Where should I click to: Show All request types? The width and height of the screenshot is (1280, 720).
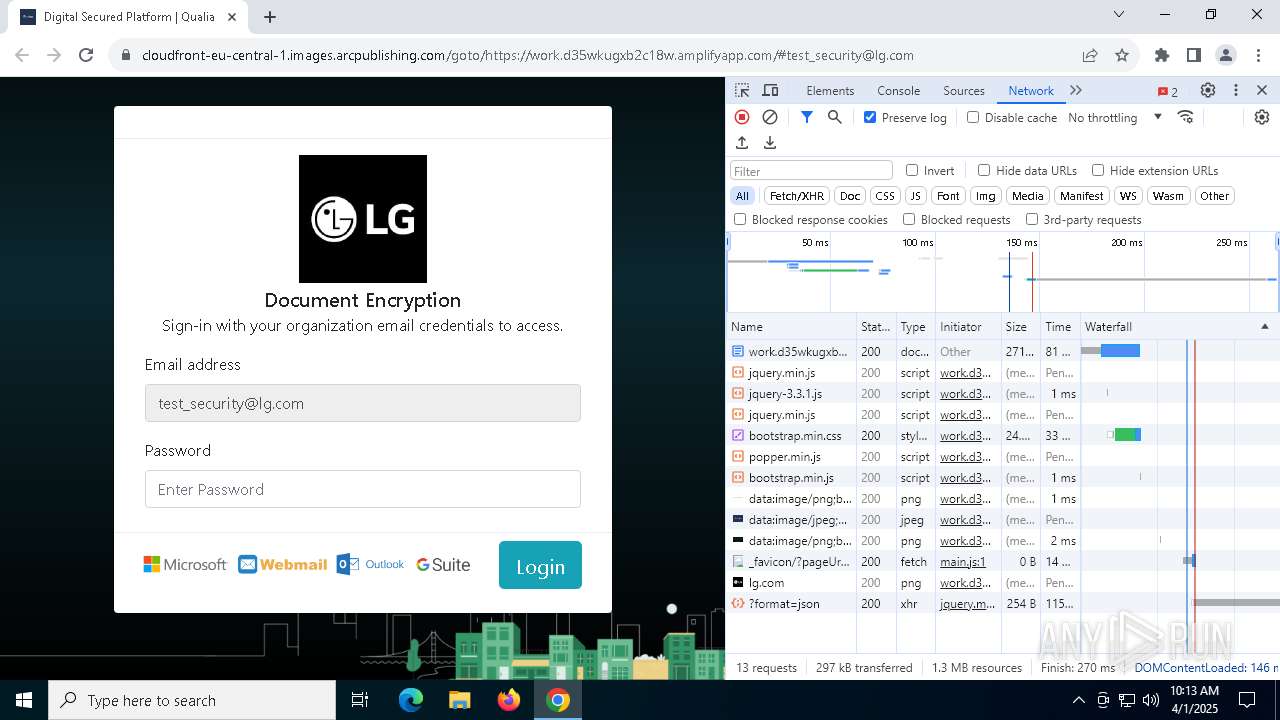742,196
